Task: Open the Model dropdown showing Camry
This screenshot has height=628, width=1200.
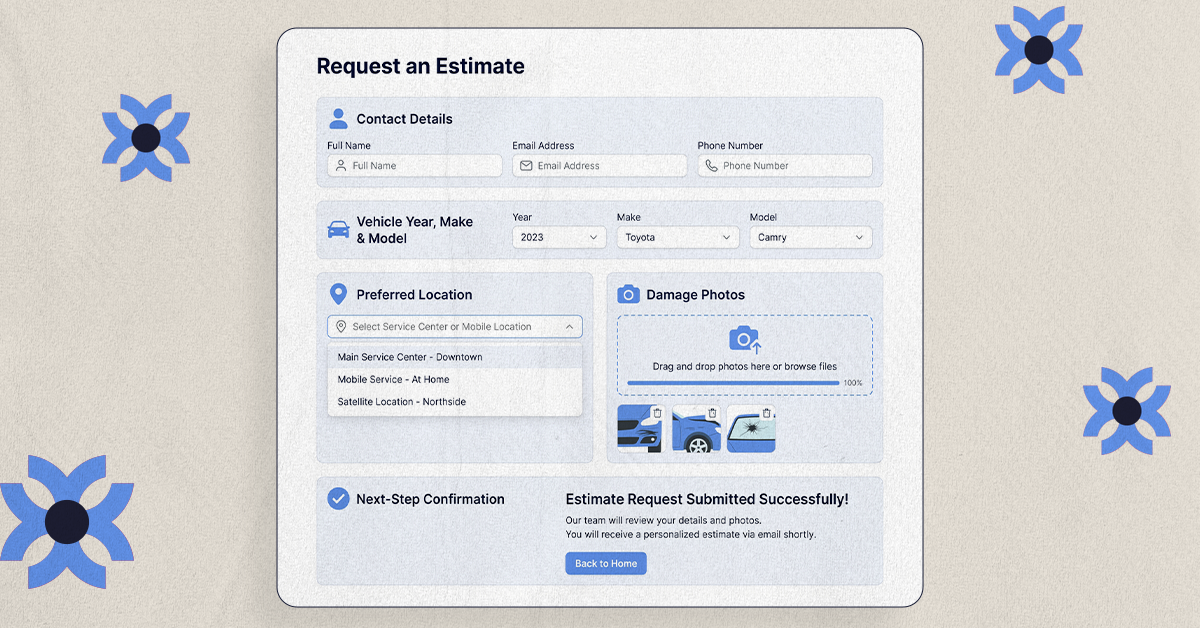Action: (811, 237)
